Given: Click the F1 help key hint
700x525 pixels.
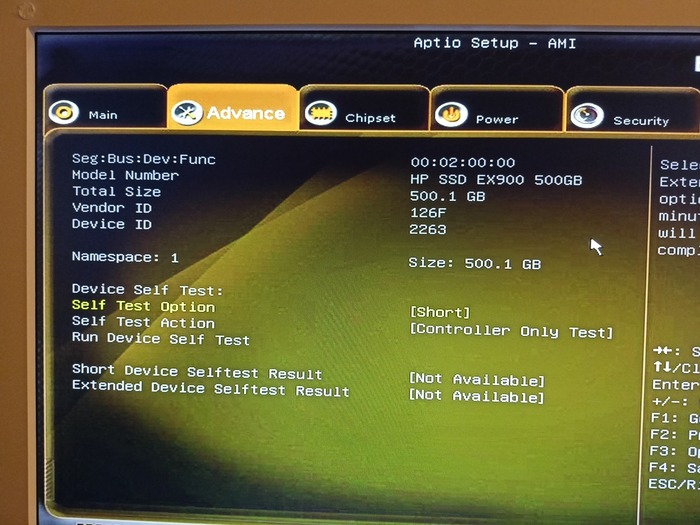Looking at the screenshot, I should (x=675, y=418).
